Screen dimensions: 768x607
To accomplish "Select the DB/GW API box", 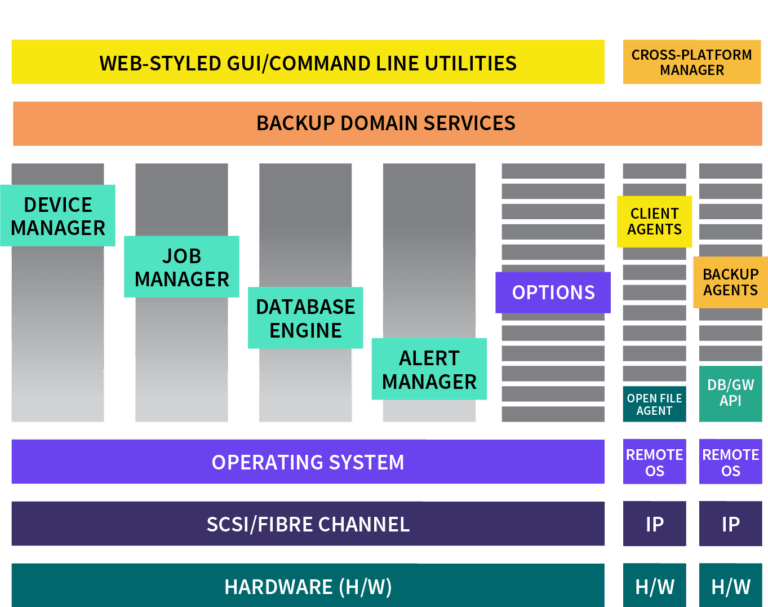I will coord(730,393).
